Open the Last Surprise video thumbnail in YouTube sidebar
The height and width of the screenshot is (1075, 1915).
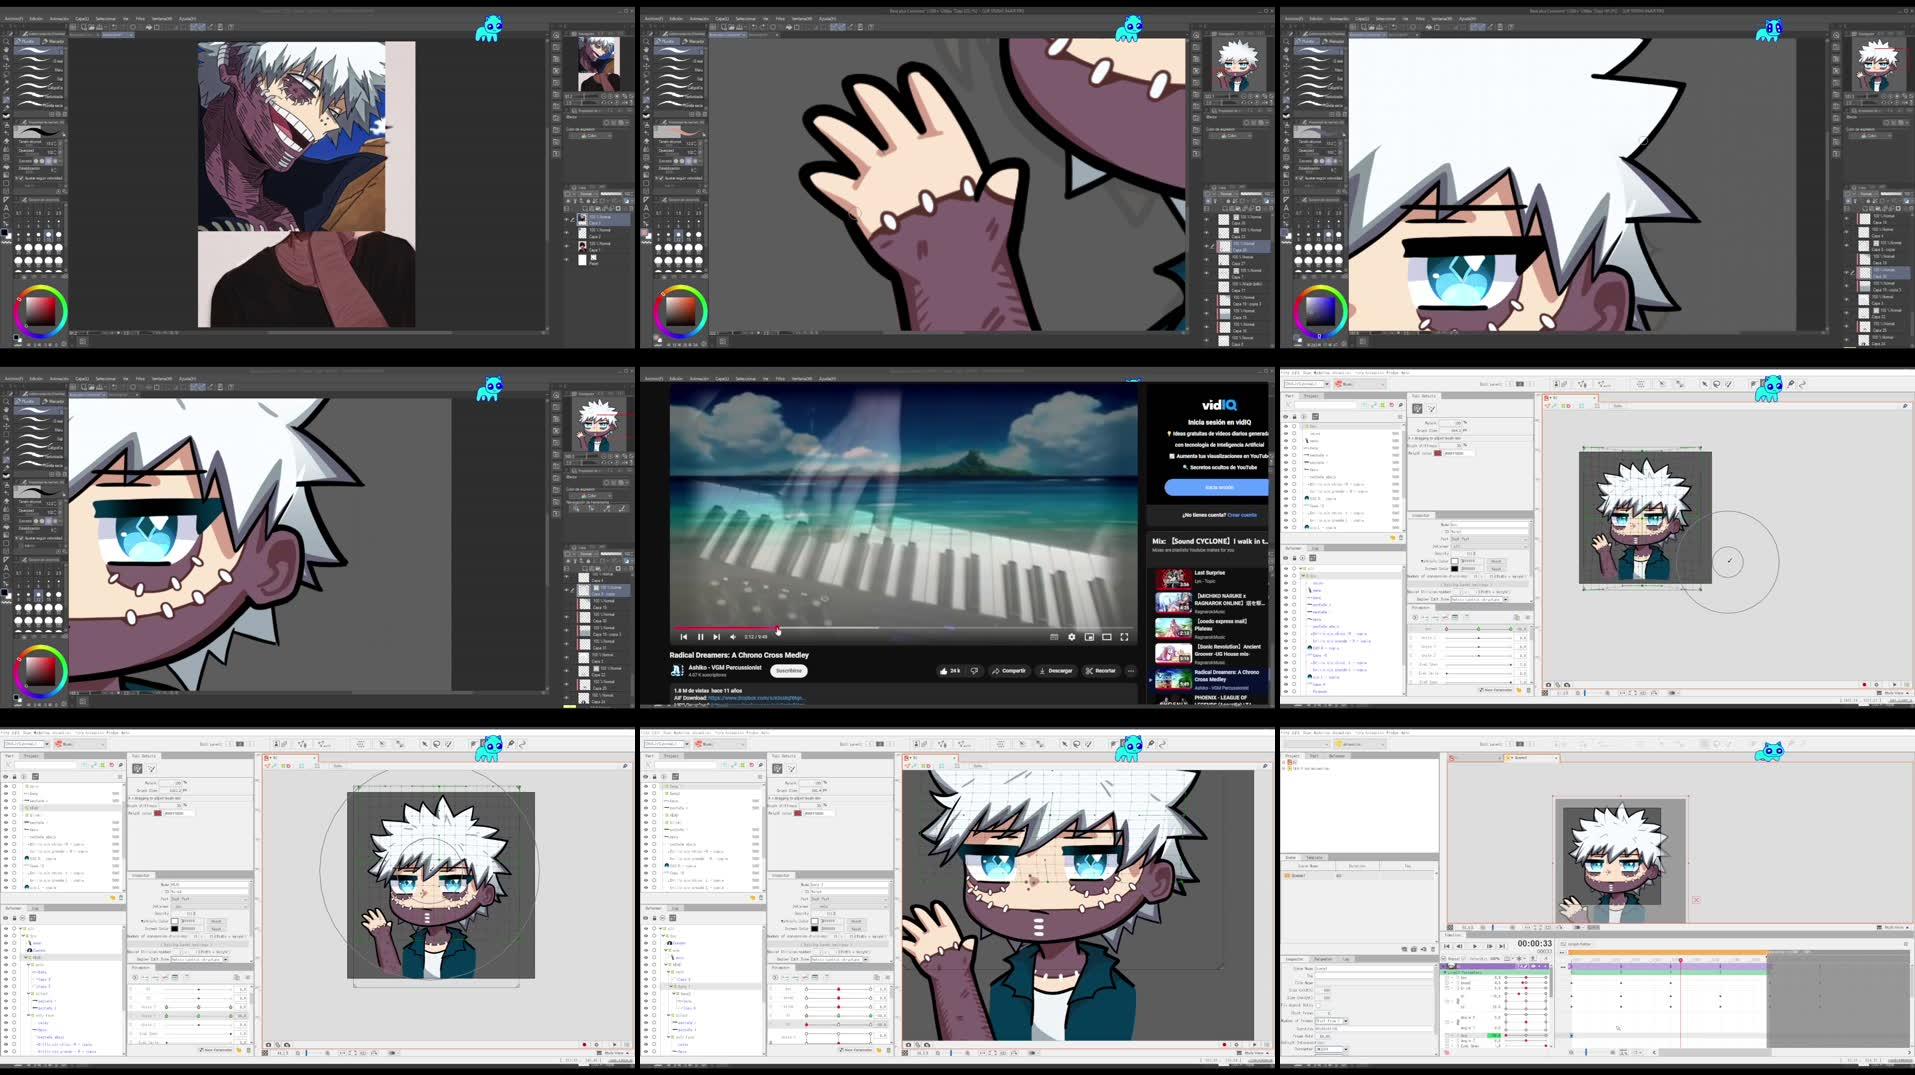[x=1172, y=578]
